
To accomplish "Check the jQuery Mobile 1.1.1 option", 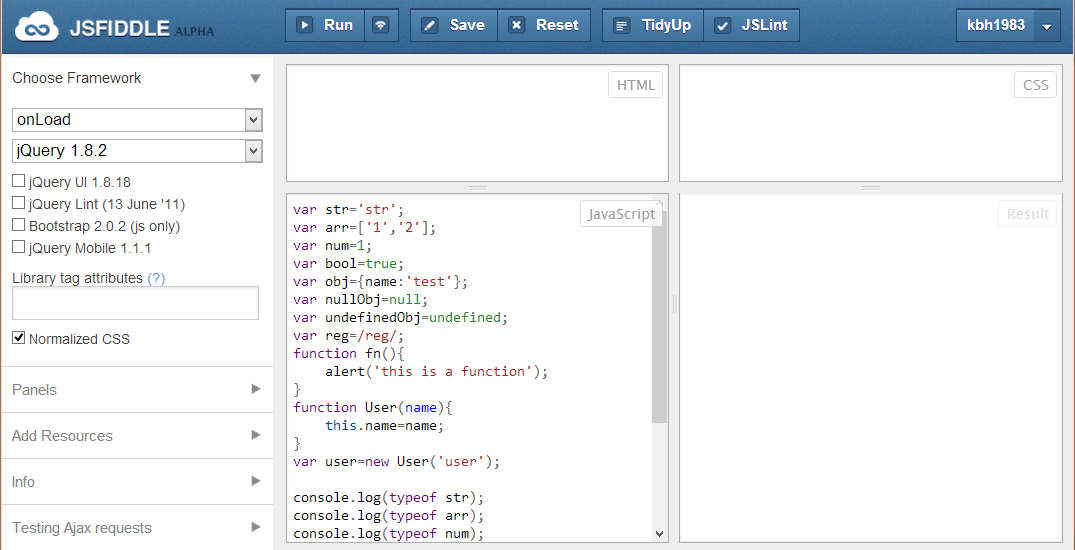I will 19,247.
